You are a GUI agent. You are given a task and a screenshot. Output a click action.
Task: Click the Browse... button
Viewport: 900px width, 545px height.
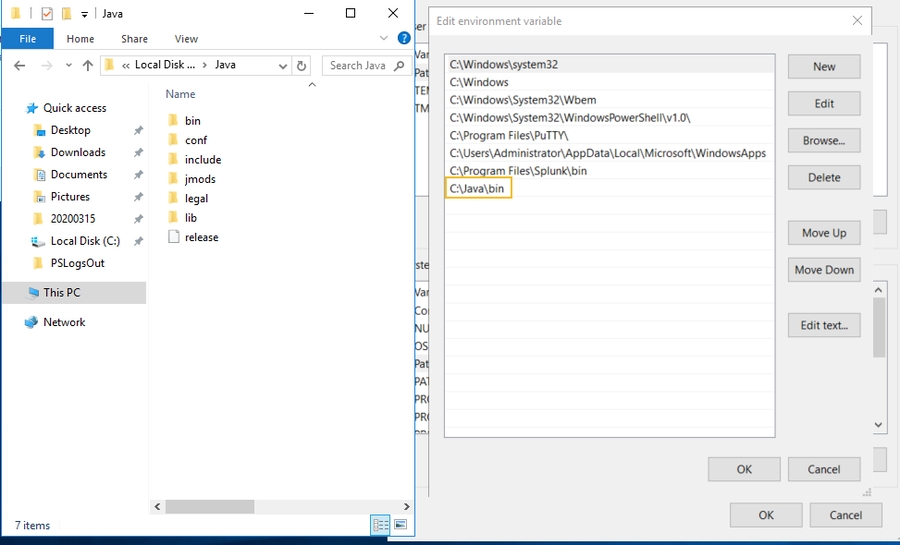point(824,141)
